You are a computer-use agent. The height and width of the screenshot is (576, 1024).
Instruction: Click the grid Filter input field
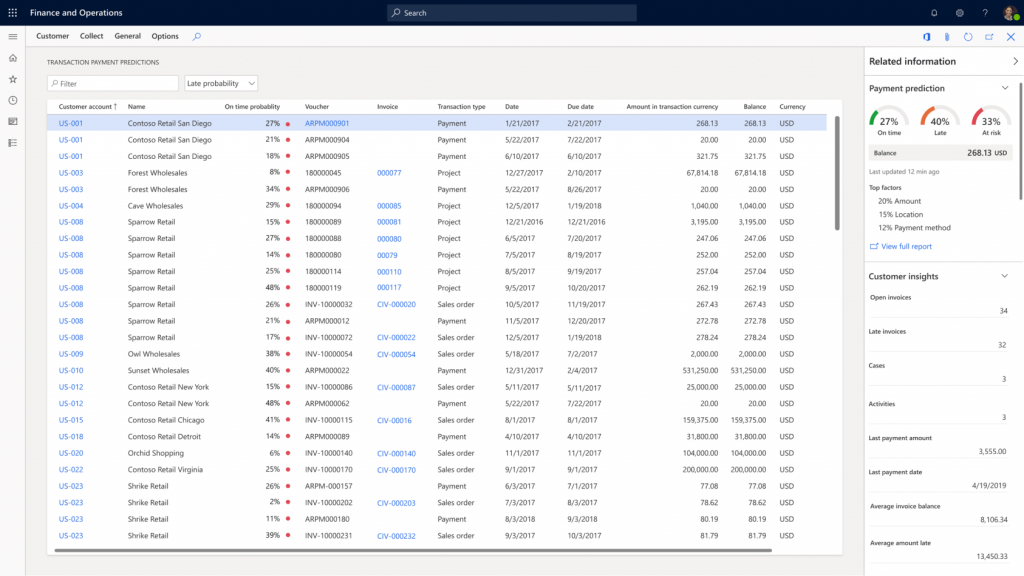pyautogui.click(x=113, y=84)
